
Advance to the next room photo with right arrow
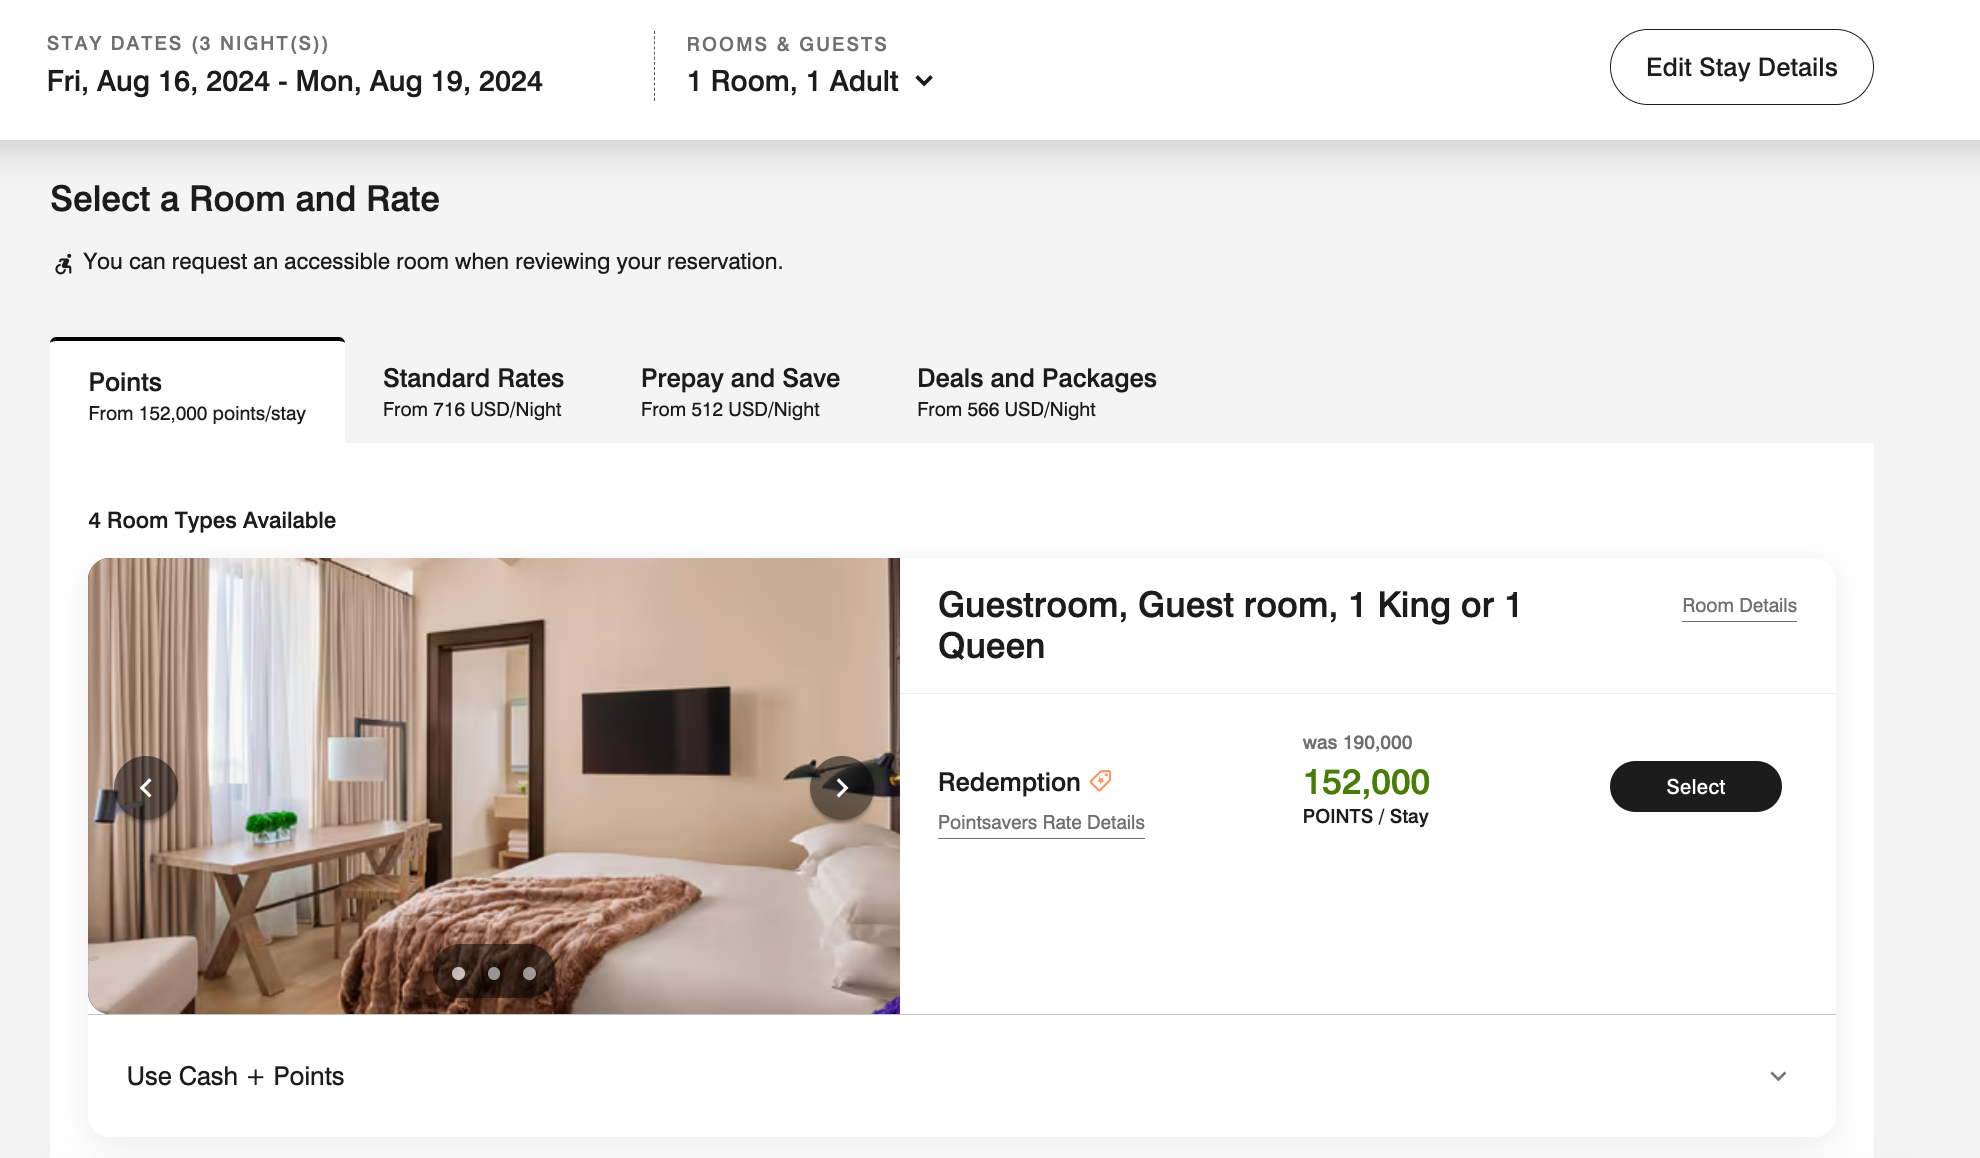841,788
